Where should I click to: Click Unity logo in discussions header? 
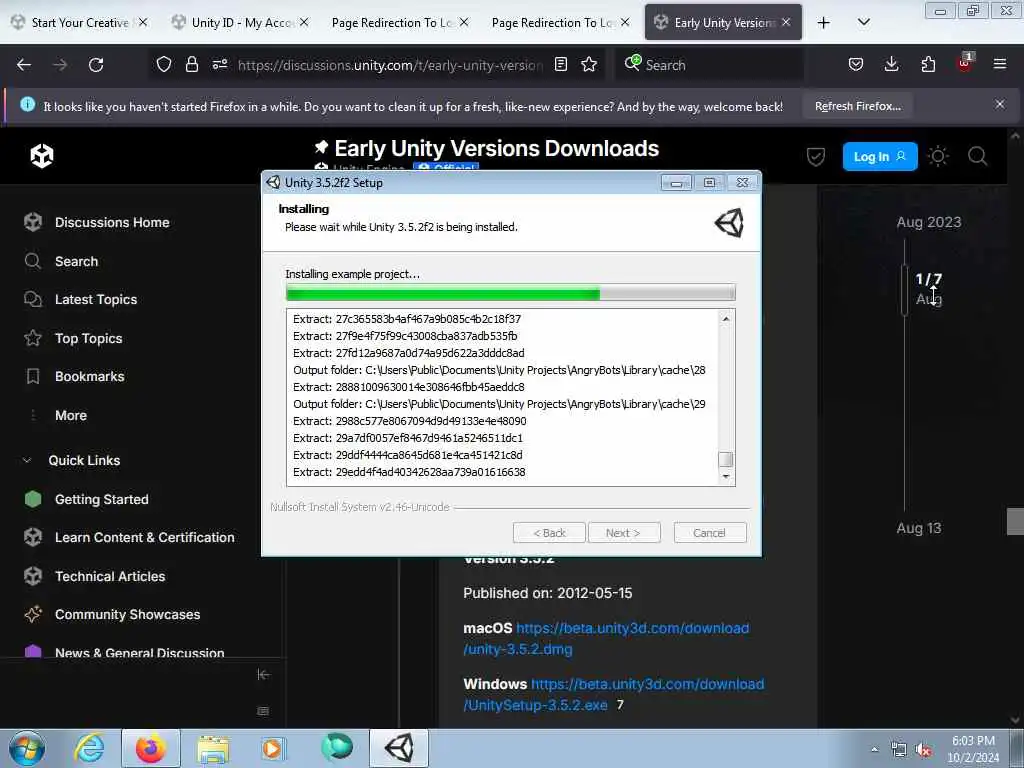coord(42,156)
